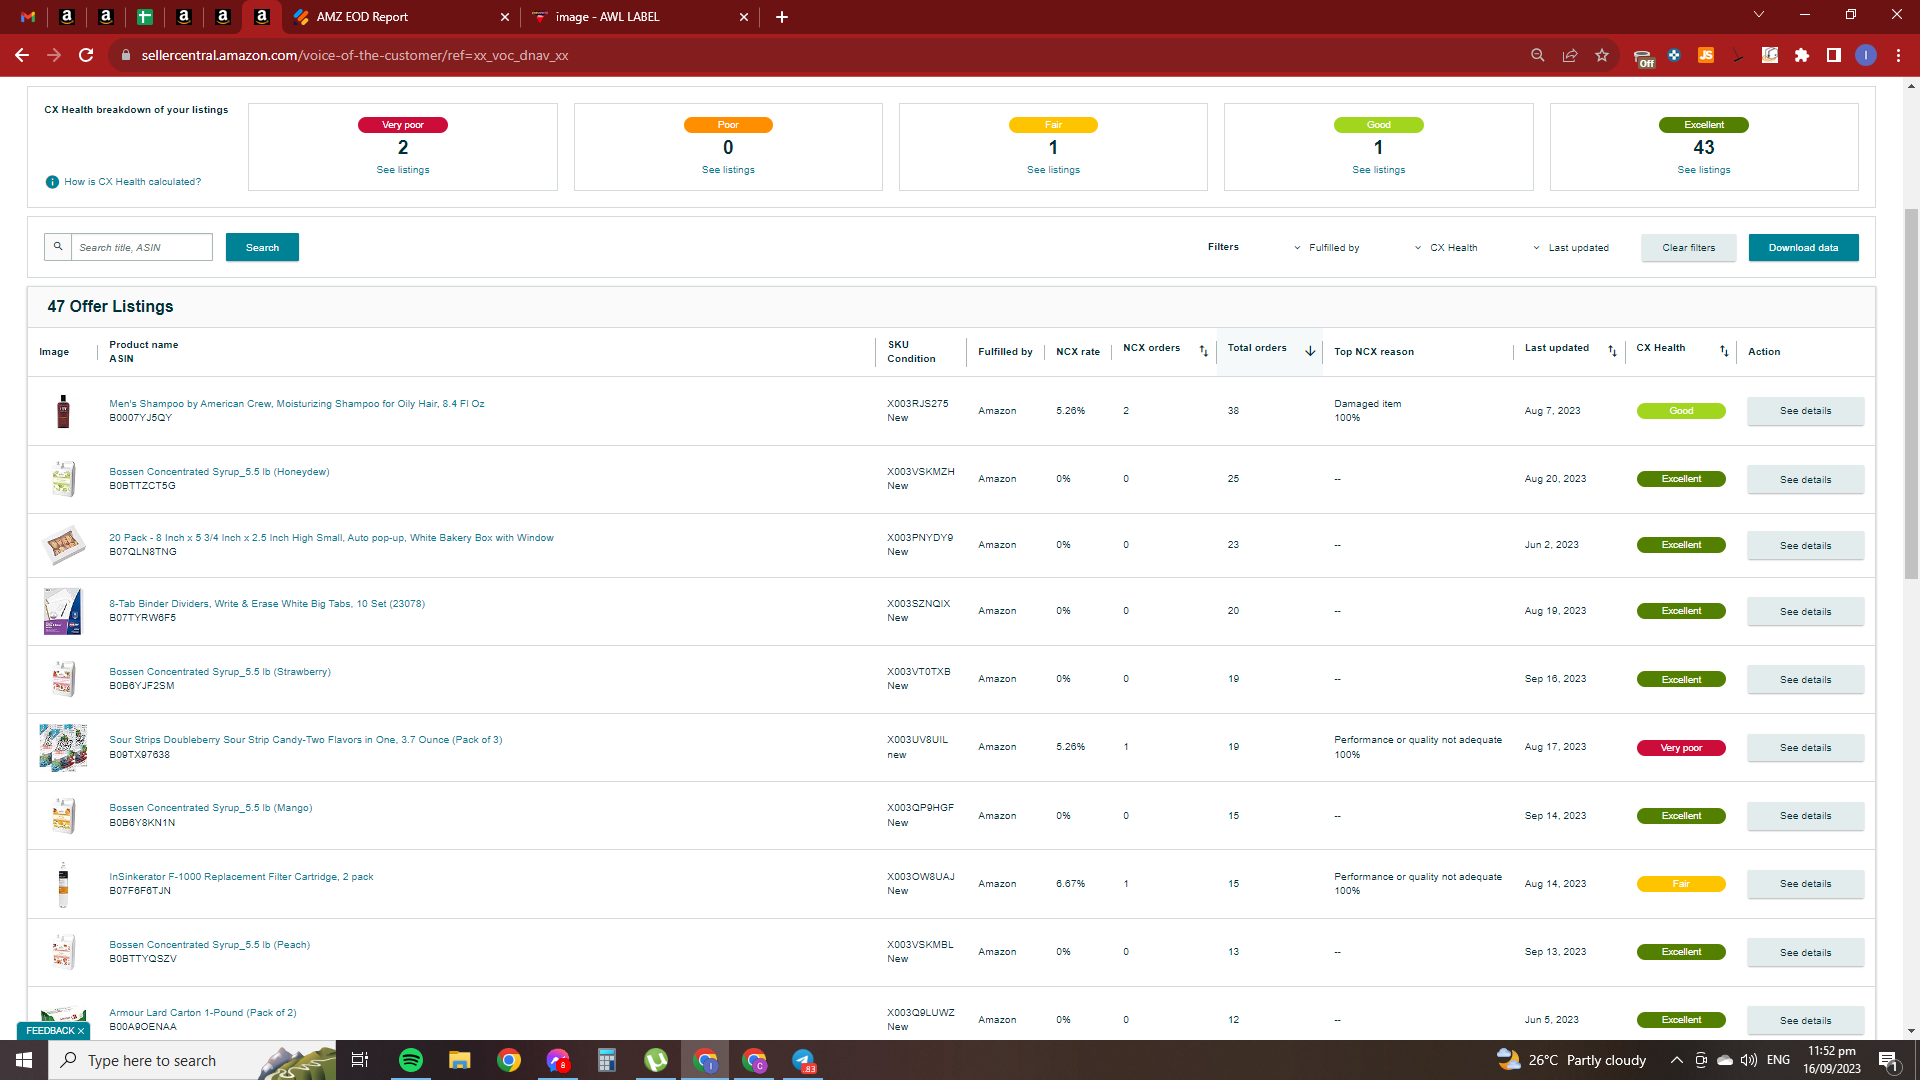Click the Download data button

1803,248
